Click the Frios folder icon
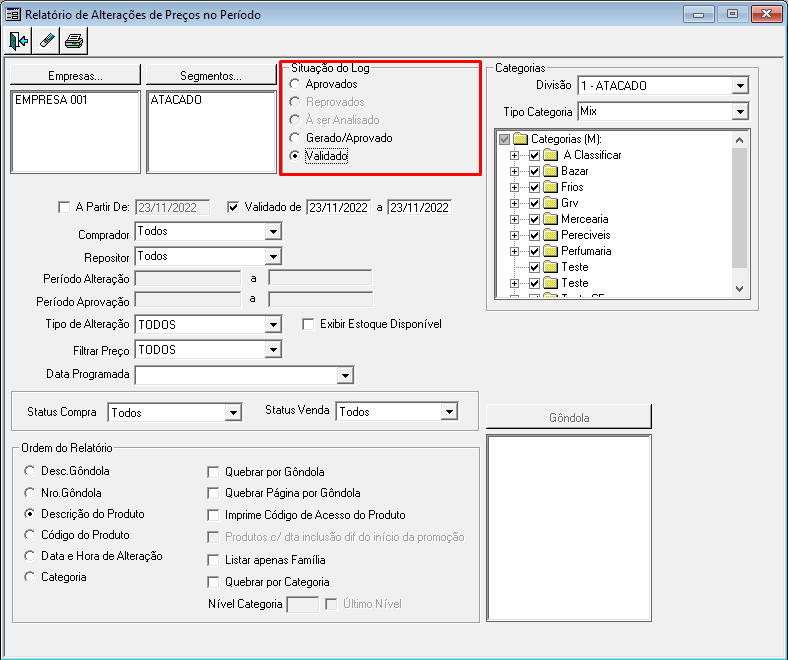This screenshot has width=788, height=660. 551,187
